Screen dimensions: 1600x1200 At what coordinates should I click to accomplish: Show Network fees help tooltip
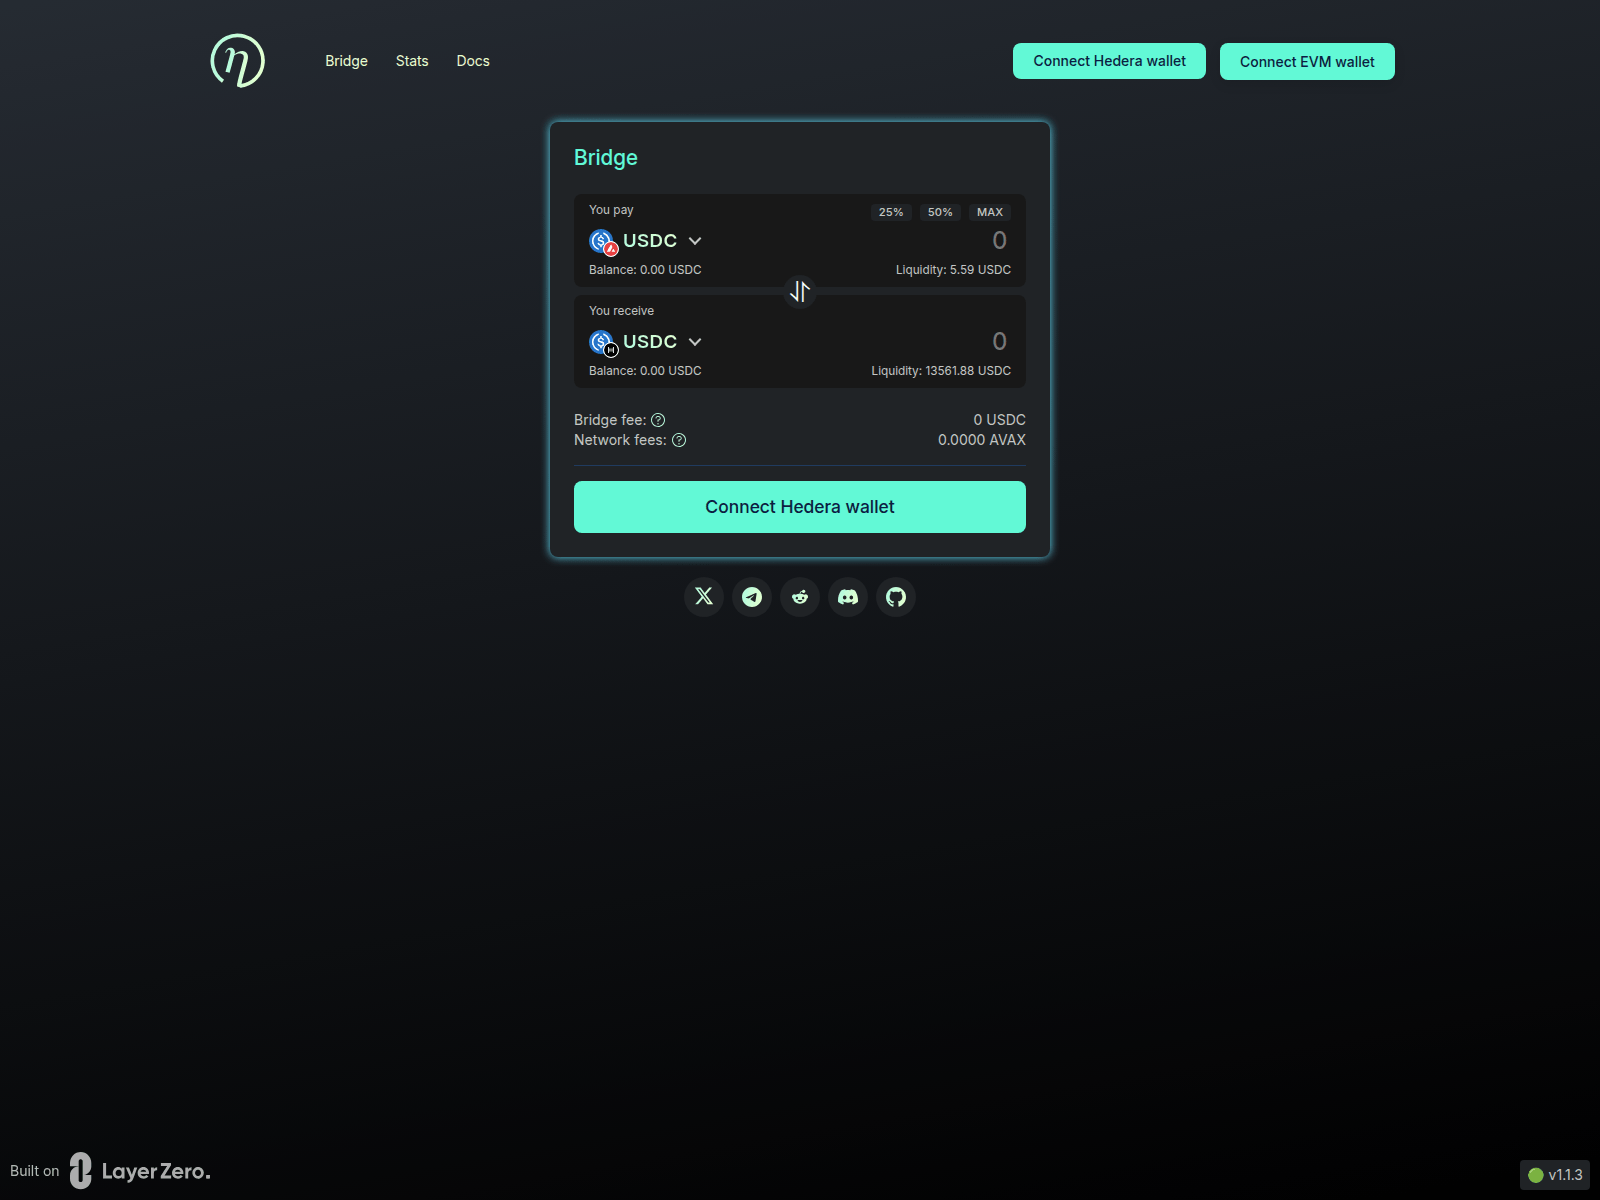tap(679, 440)
